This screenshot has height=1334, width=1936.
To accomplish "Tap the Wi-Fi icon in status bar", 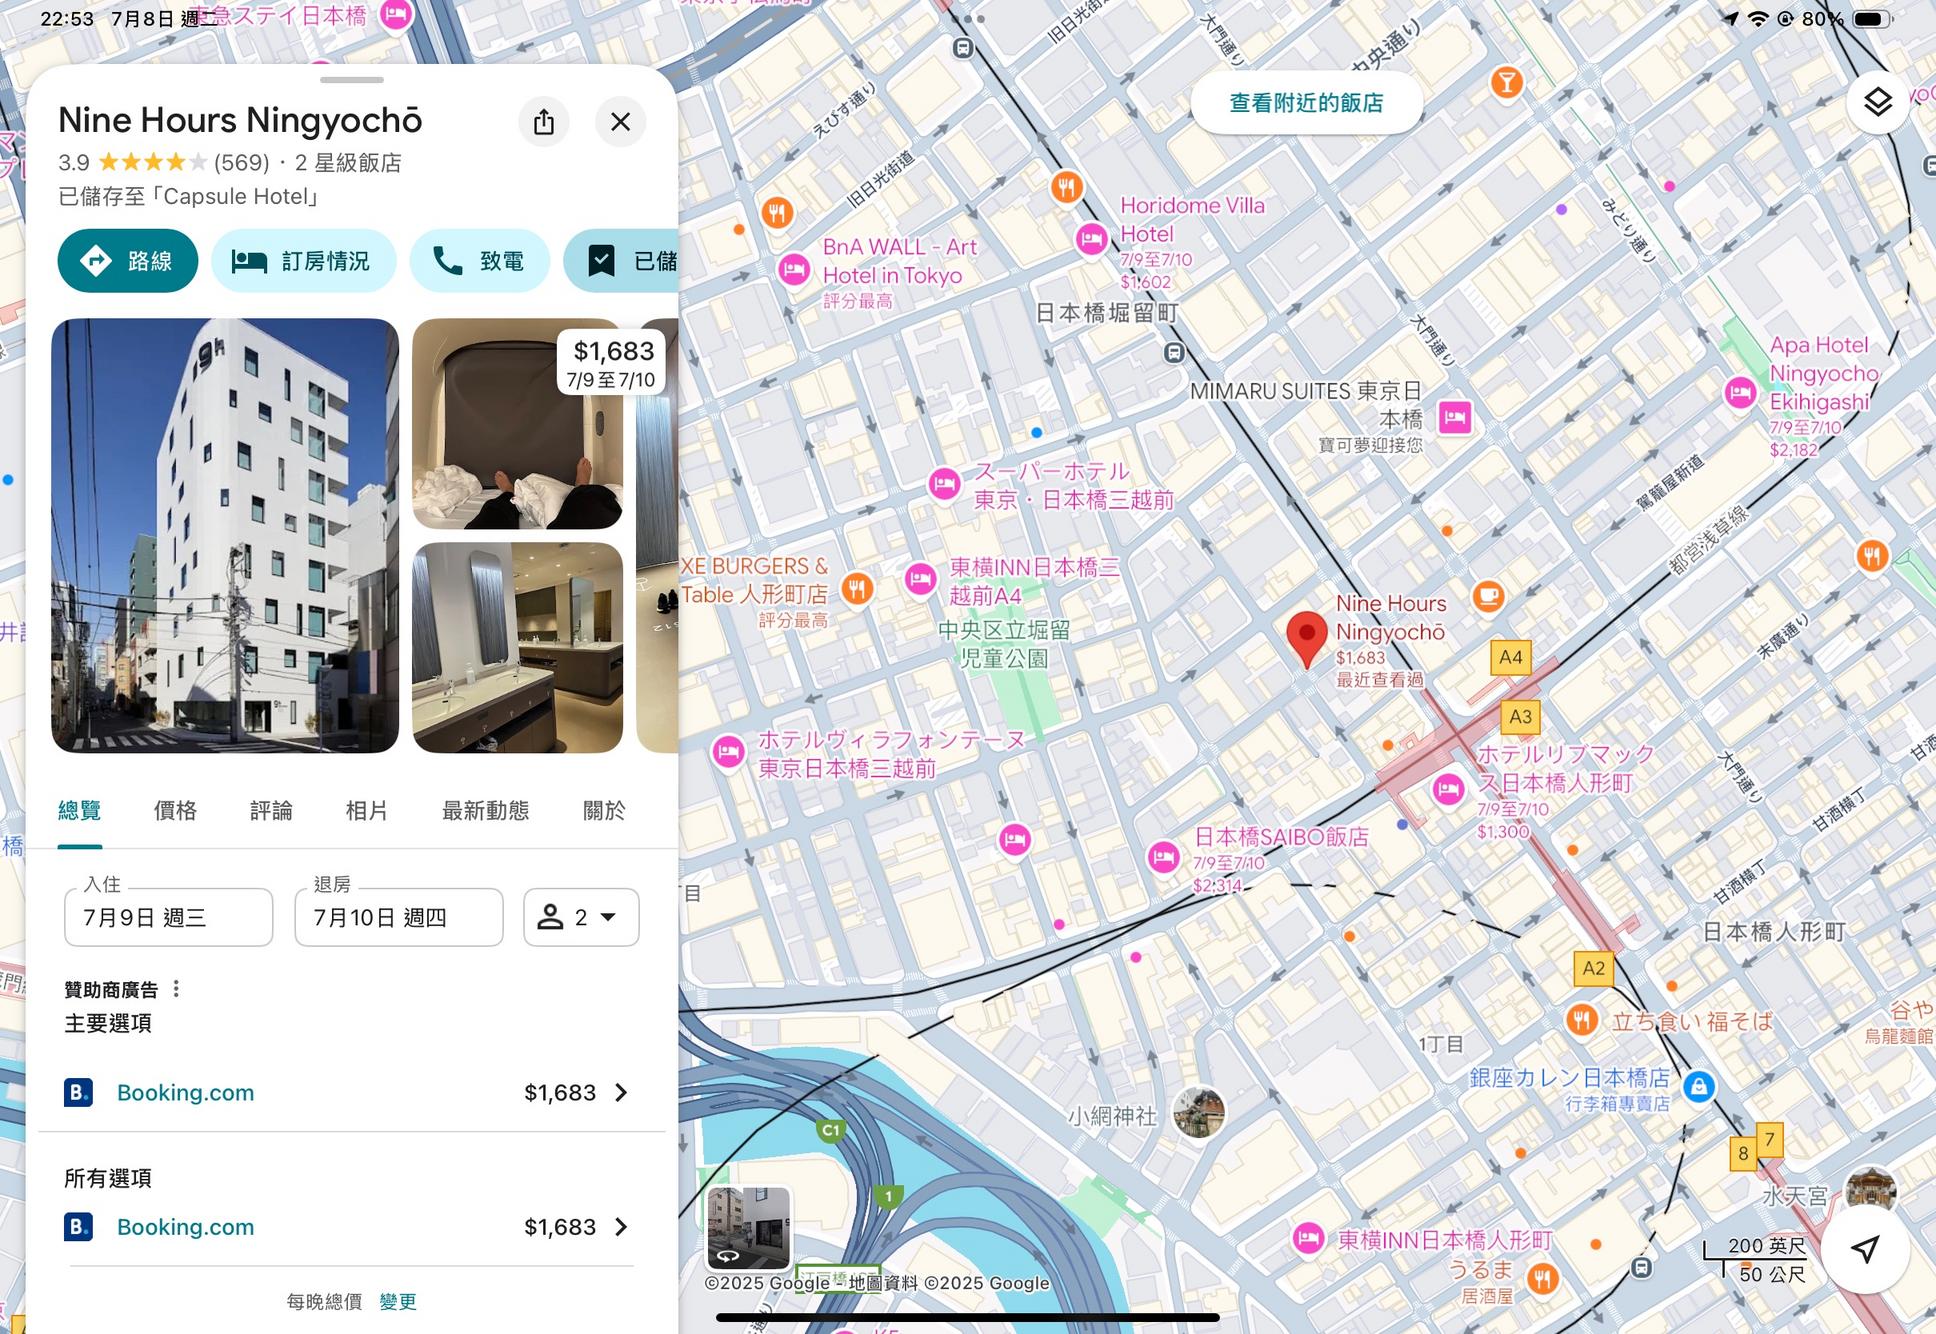I will [1757, 18].
